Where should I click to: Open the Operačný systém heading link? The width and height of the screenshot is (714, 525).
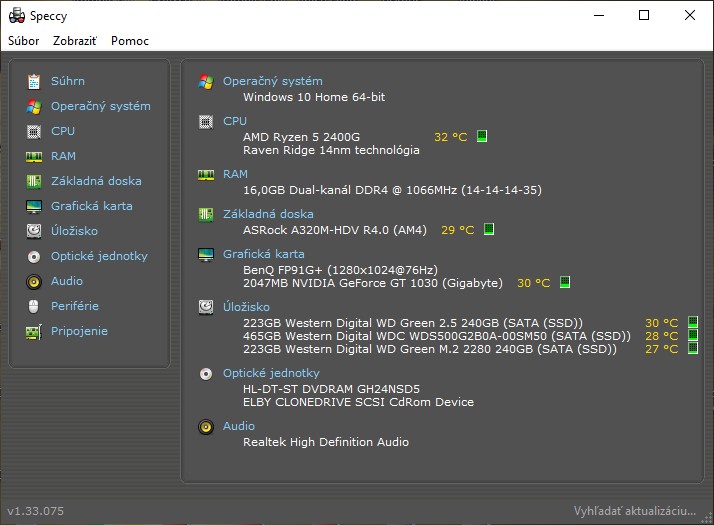point(272,81)
